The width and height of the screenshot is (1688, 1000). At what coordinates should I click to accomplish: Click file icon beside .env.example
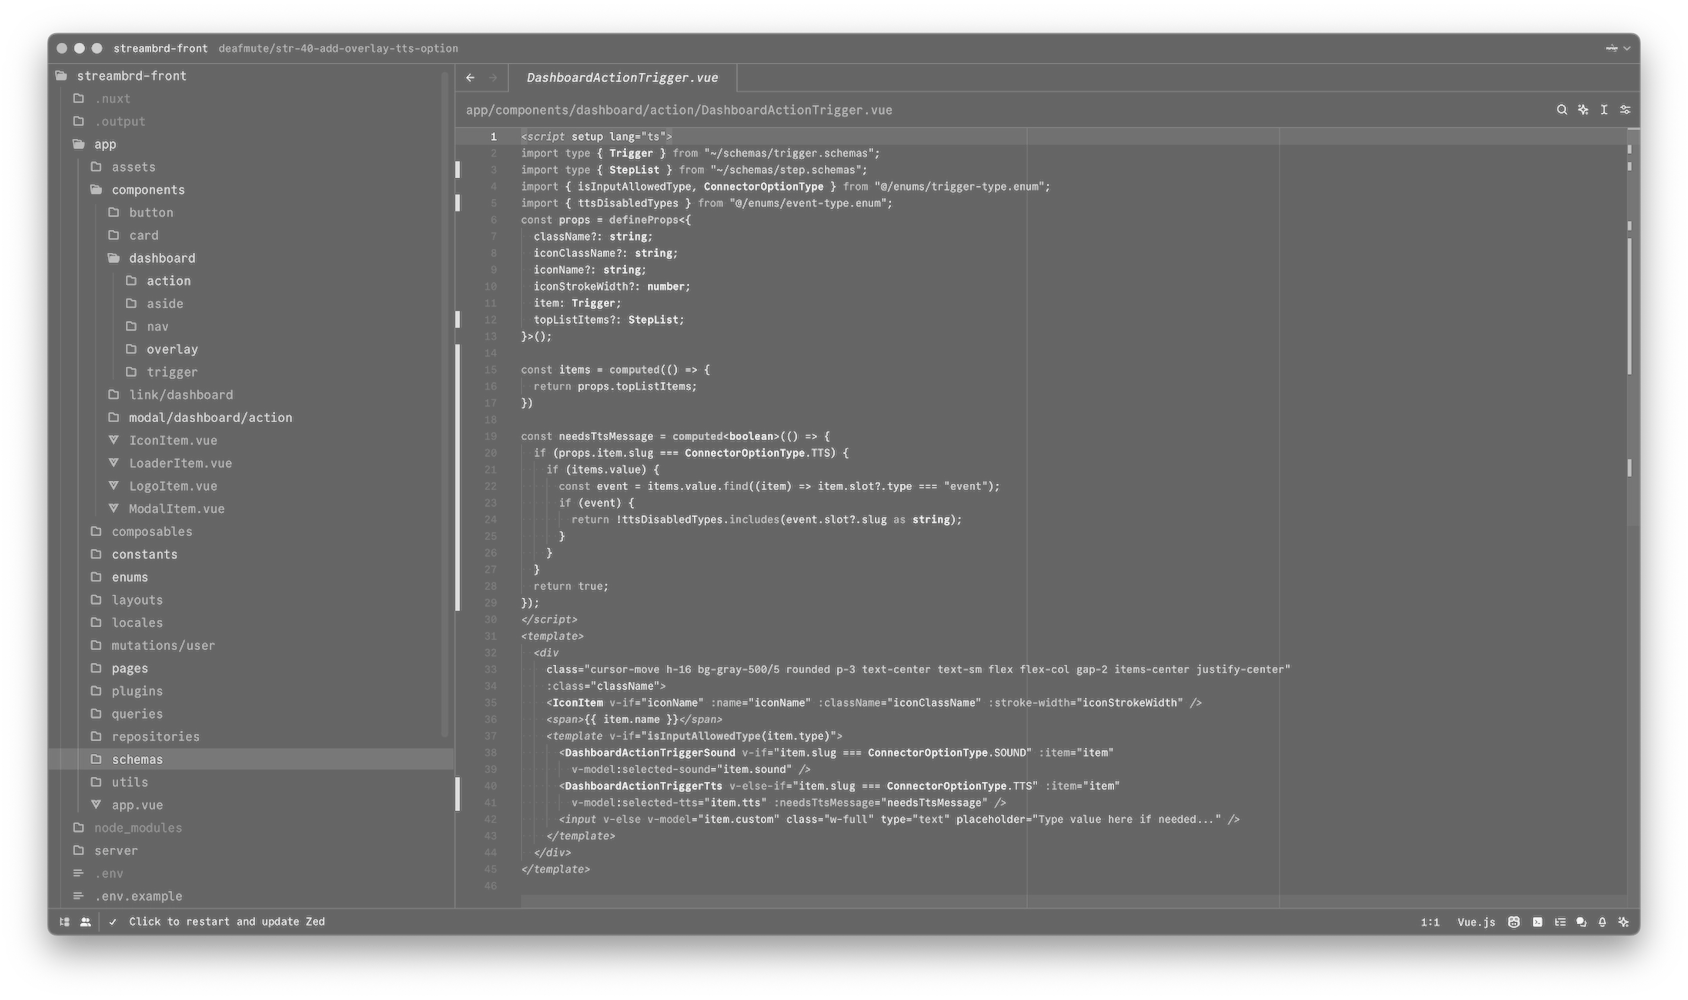[78, 896]
